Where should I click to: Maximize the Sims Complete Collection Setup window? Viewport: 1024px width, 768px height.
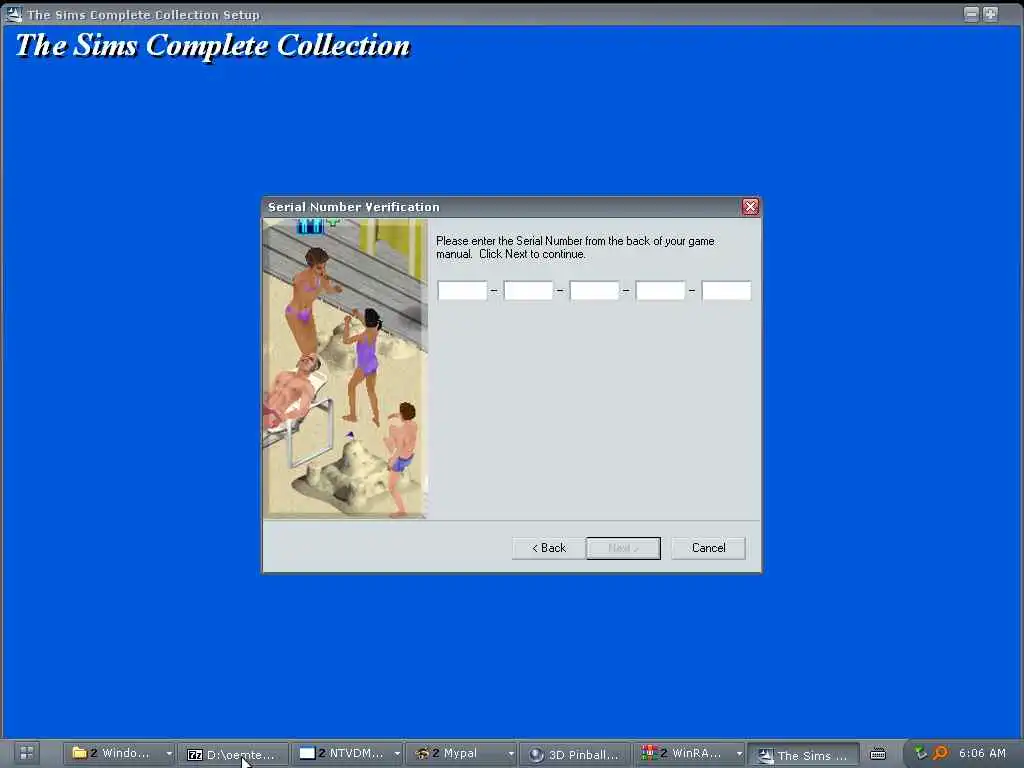tap(991, 14)
